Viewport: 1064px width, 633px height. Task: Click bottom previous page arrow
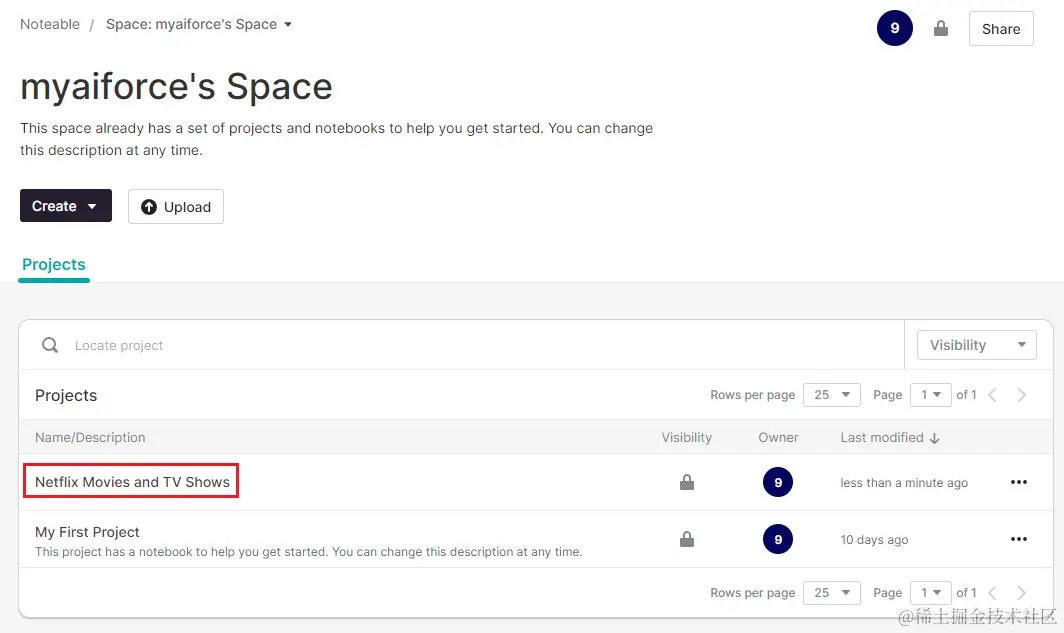(x=992, y=592)
